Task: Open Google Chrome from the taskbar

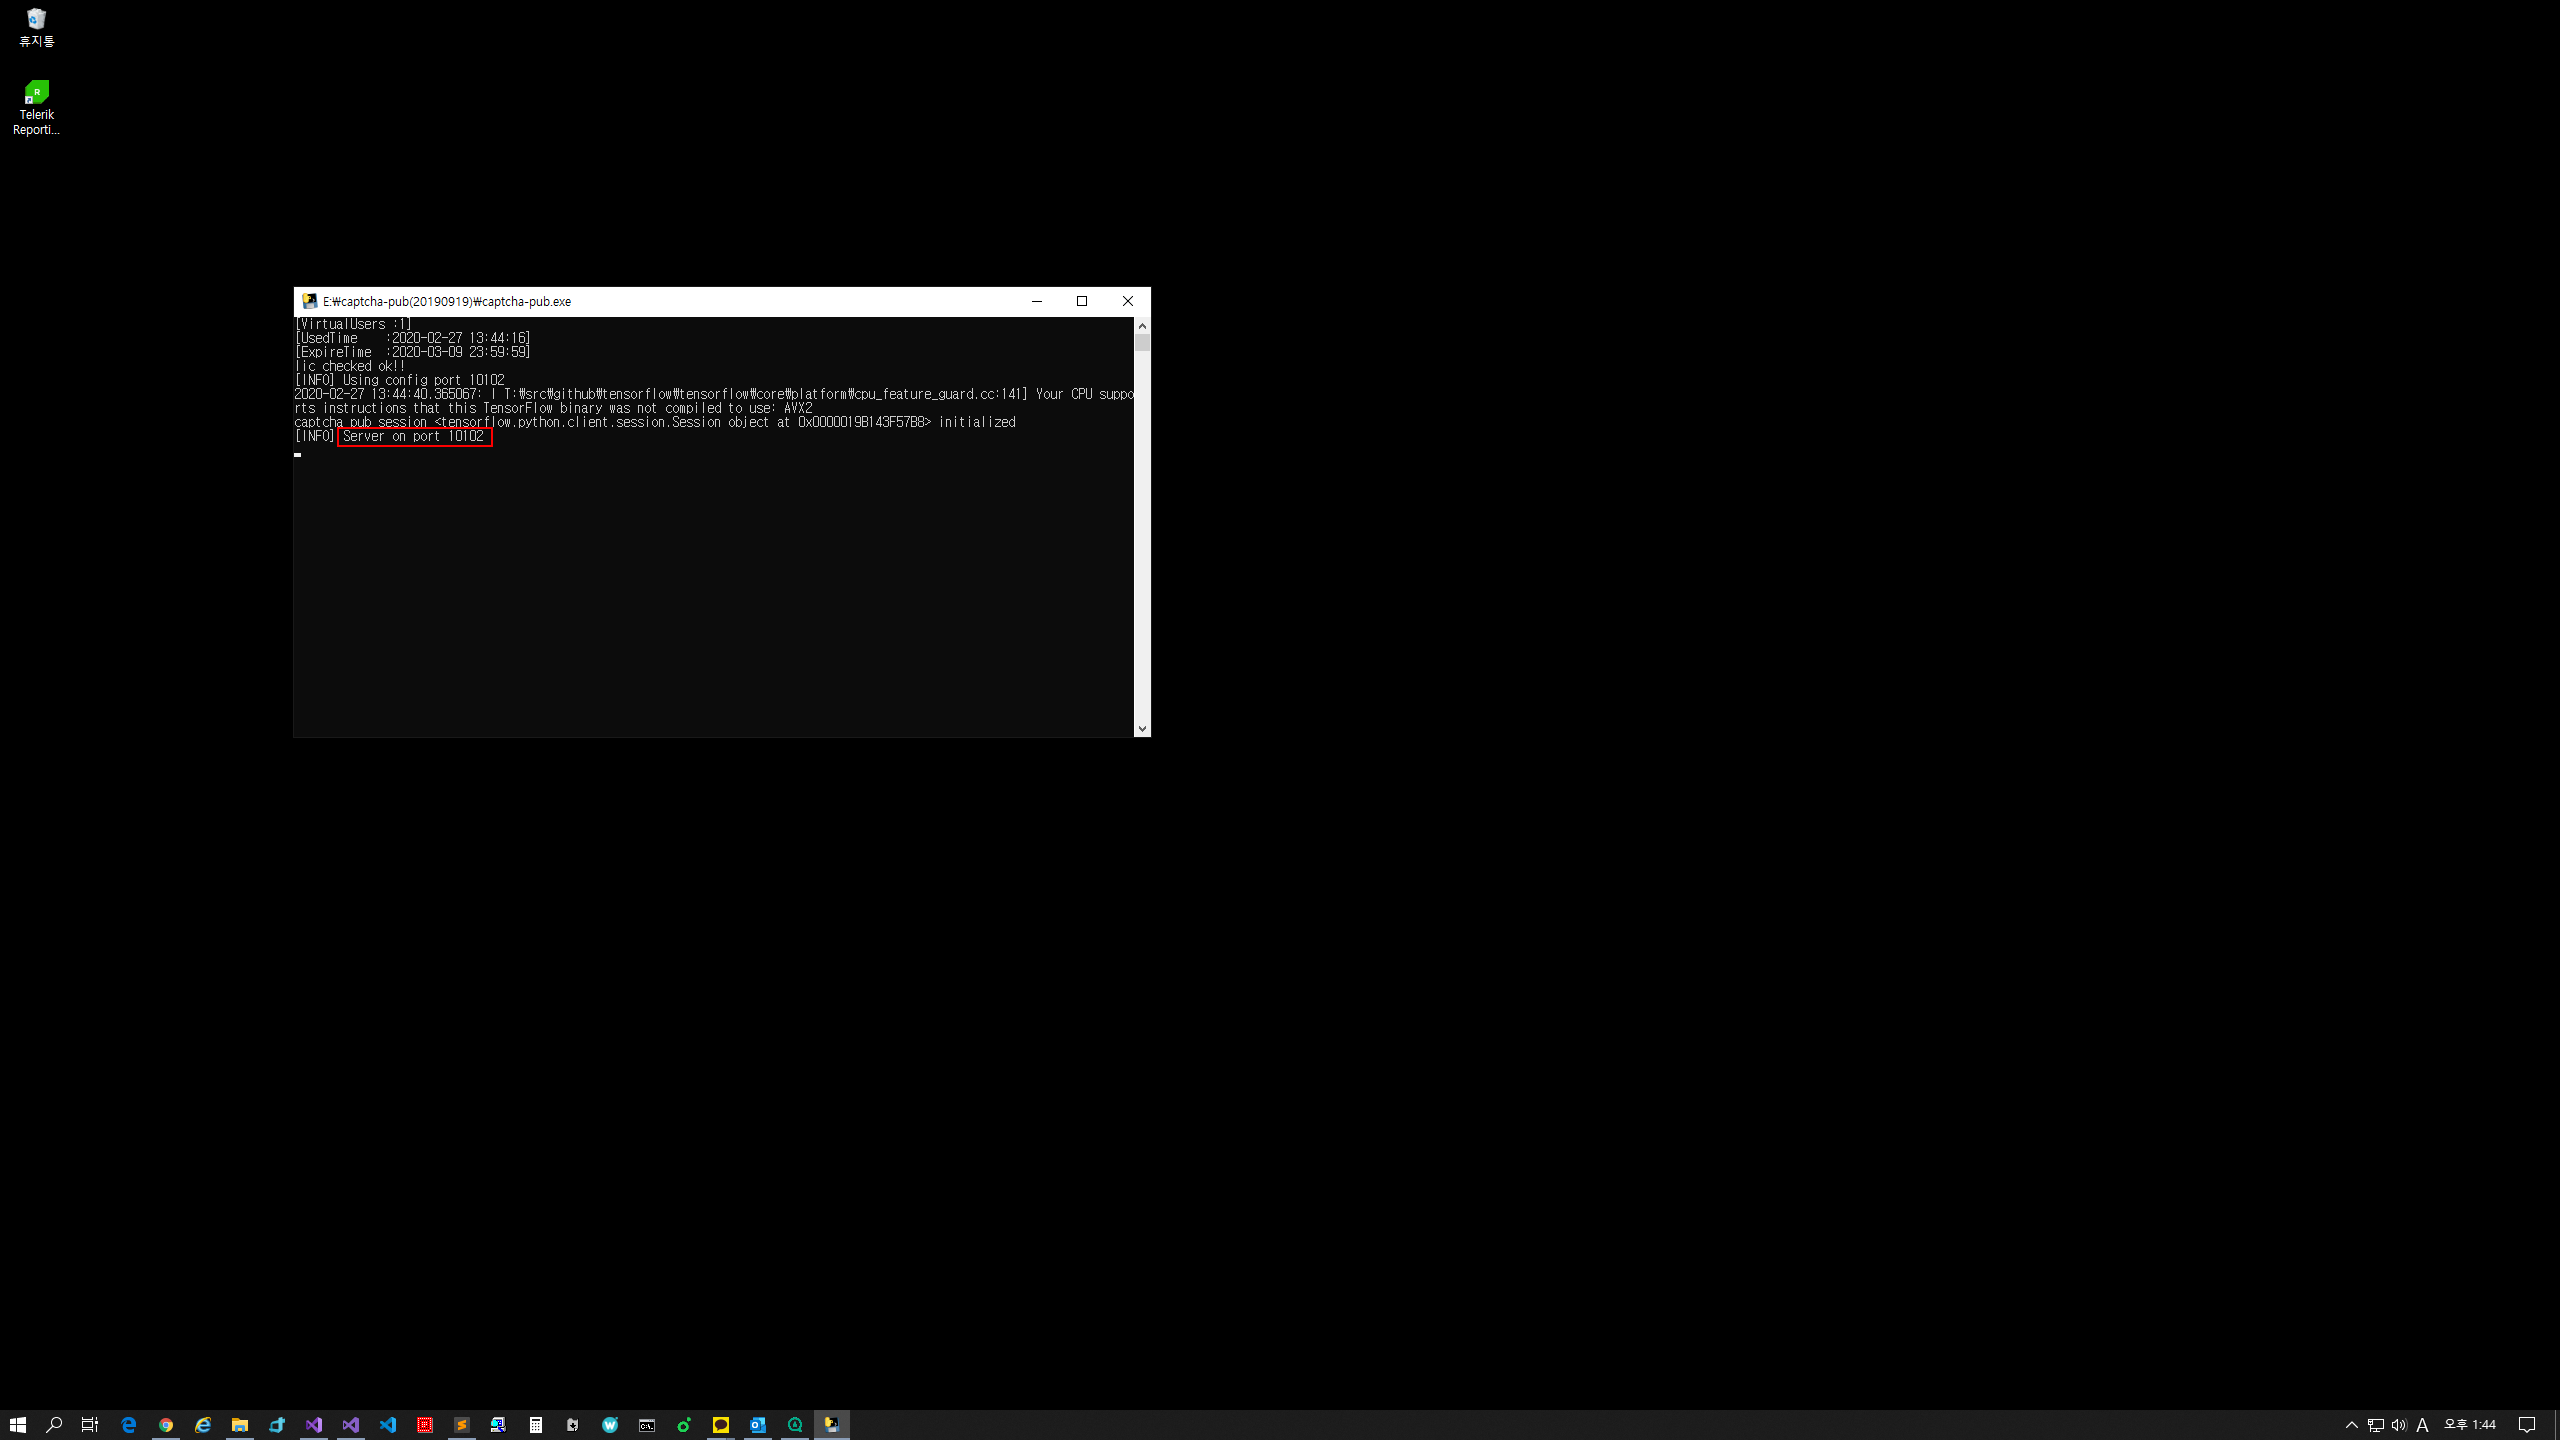Action: [x=166, y=1425]
